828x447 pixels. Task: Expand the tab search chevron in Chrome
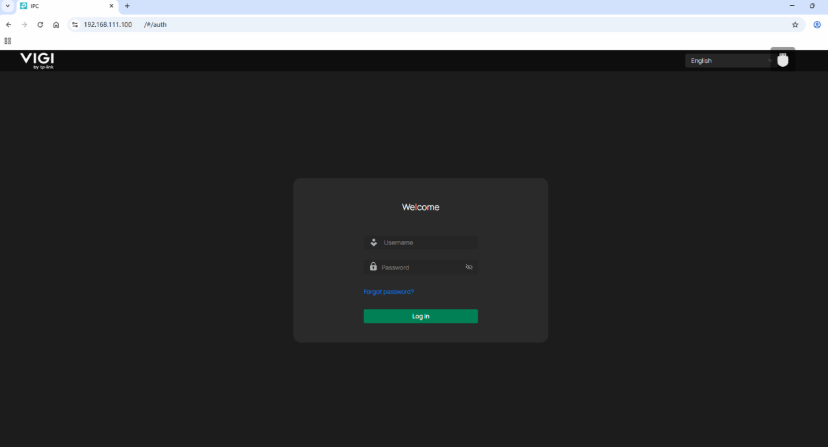click(x=8, y=6)
